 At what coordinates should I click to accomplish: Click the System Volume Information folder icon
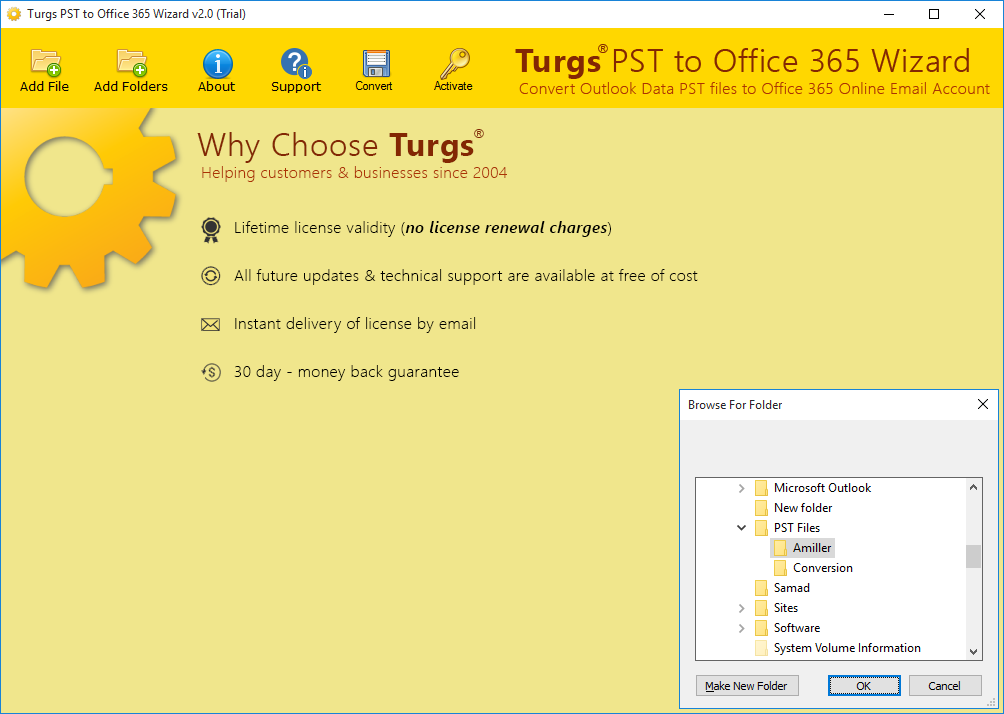[761, 647]
